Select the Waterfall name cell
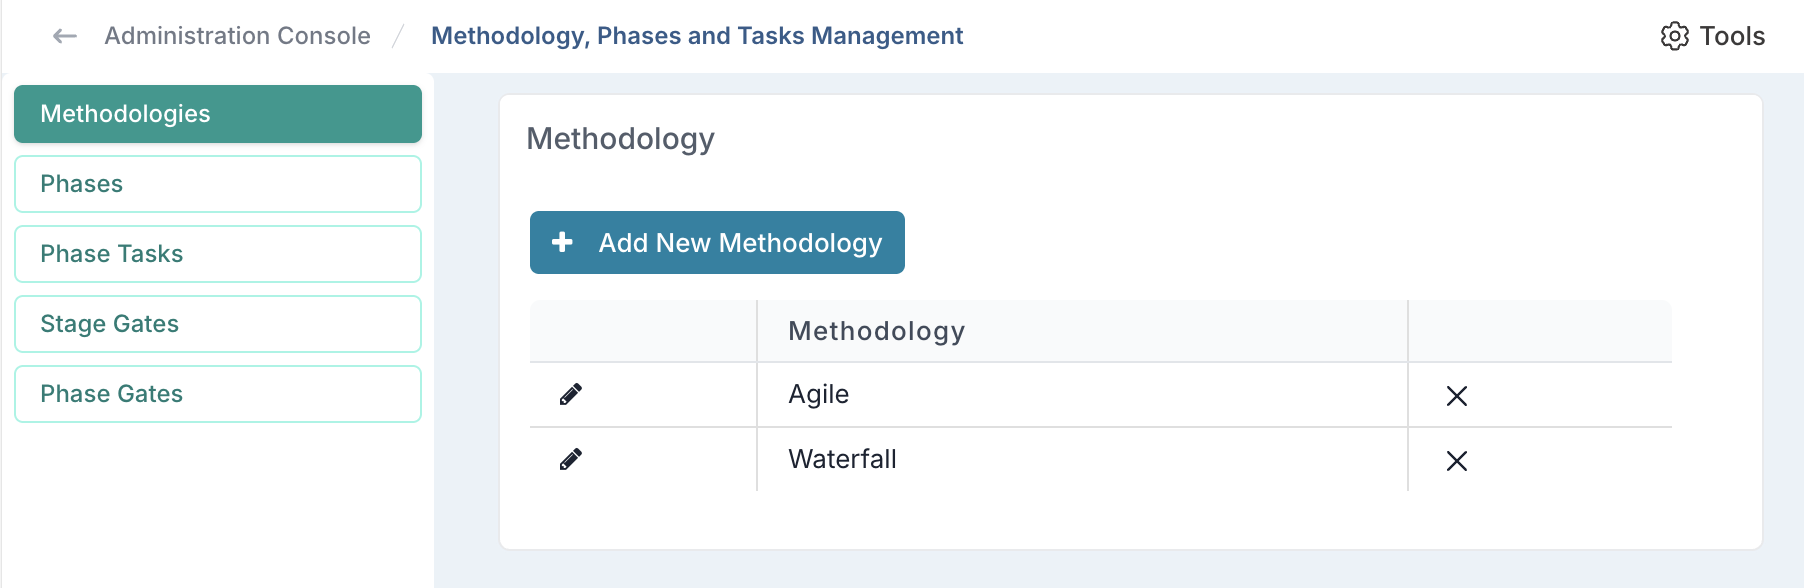The image size is (1804, 588). click(x=842, y=460)
